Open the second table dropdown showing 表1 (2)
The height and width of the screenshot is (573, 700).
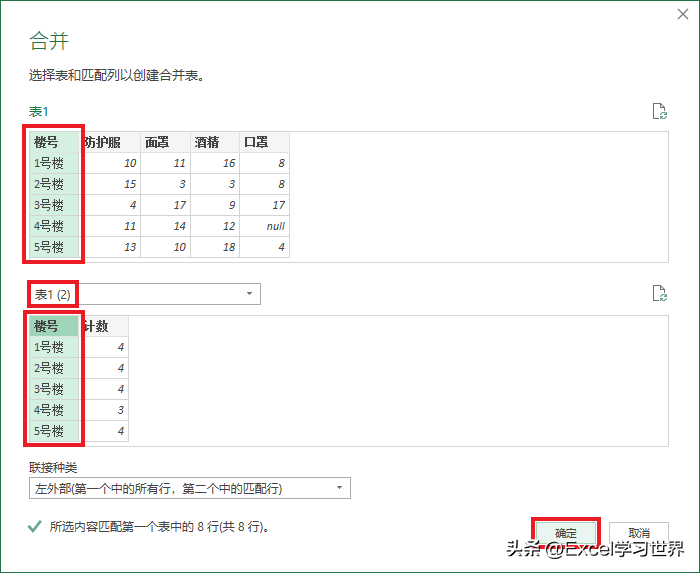click(x=145, y=294)
